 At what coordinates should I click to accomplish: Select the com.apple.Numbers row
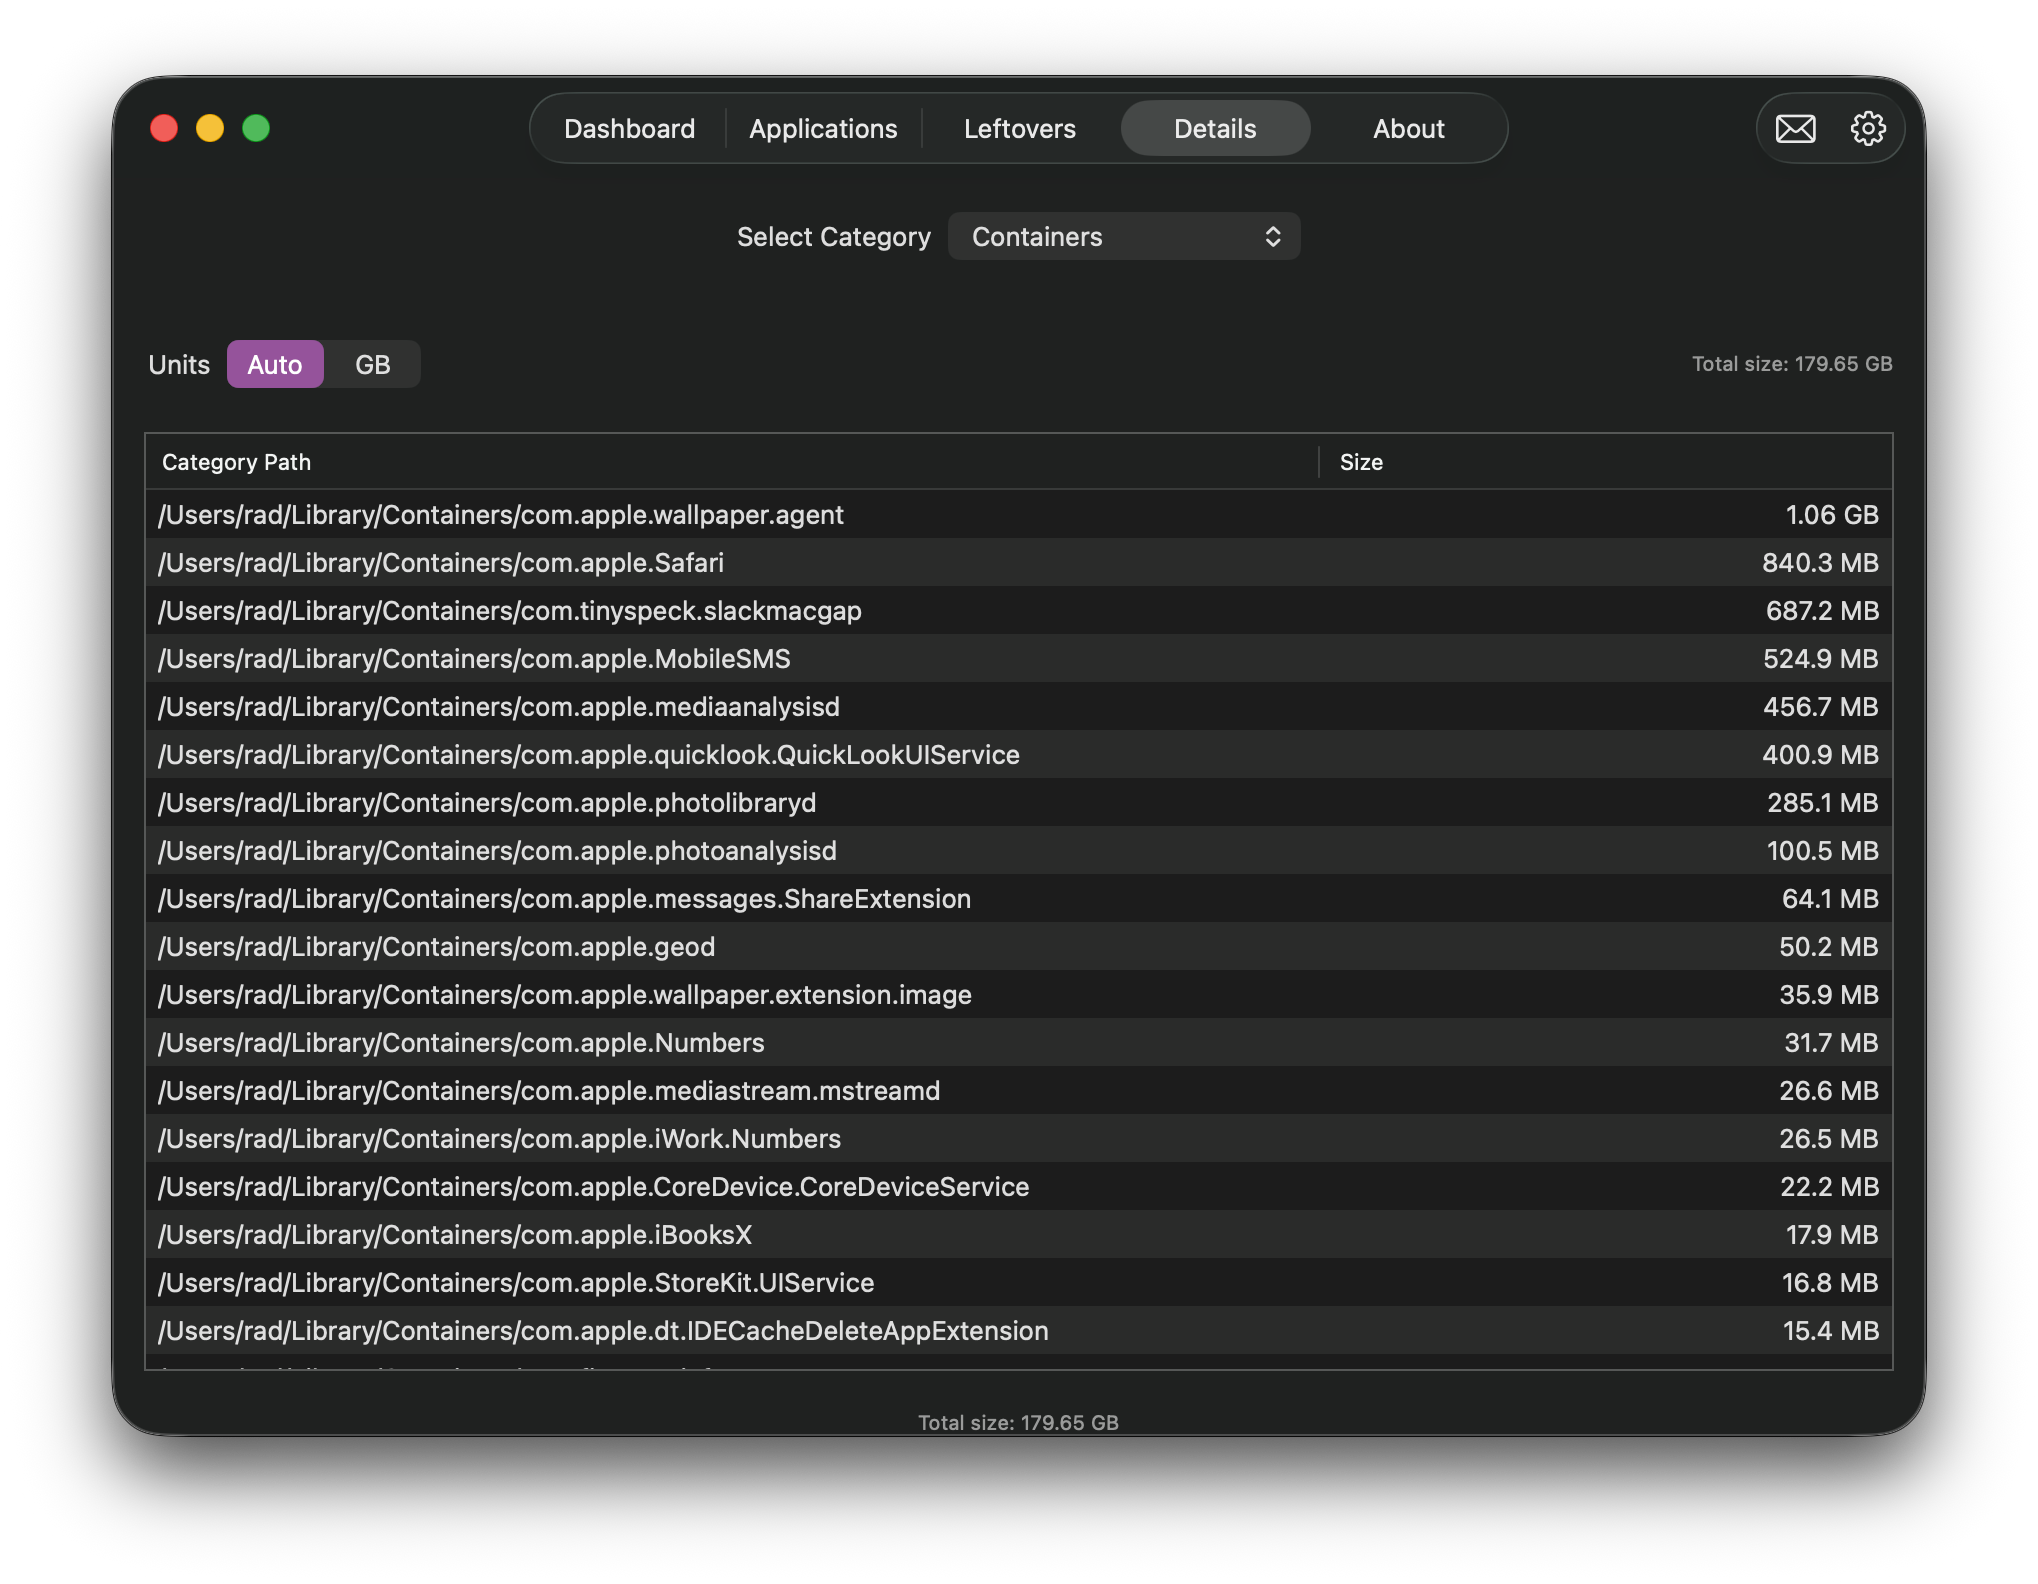pyautogui.click(x=1018, y=1043)
